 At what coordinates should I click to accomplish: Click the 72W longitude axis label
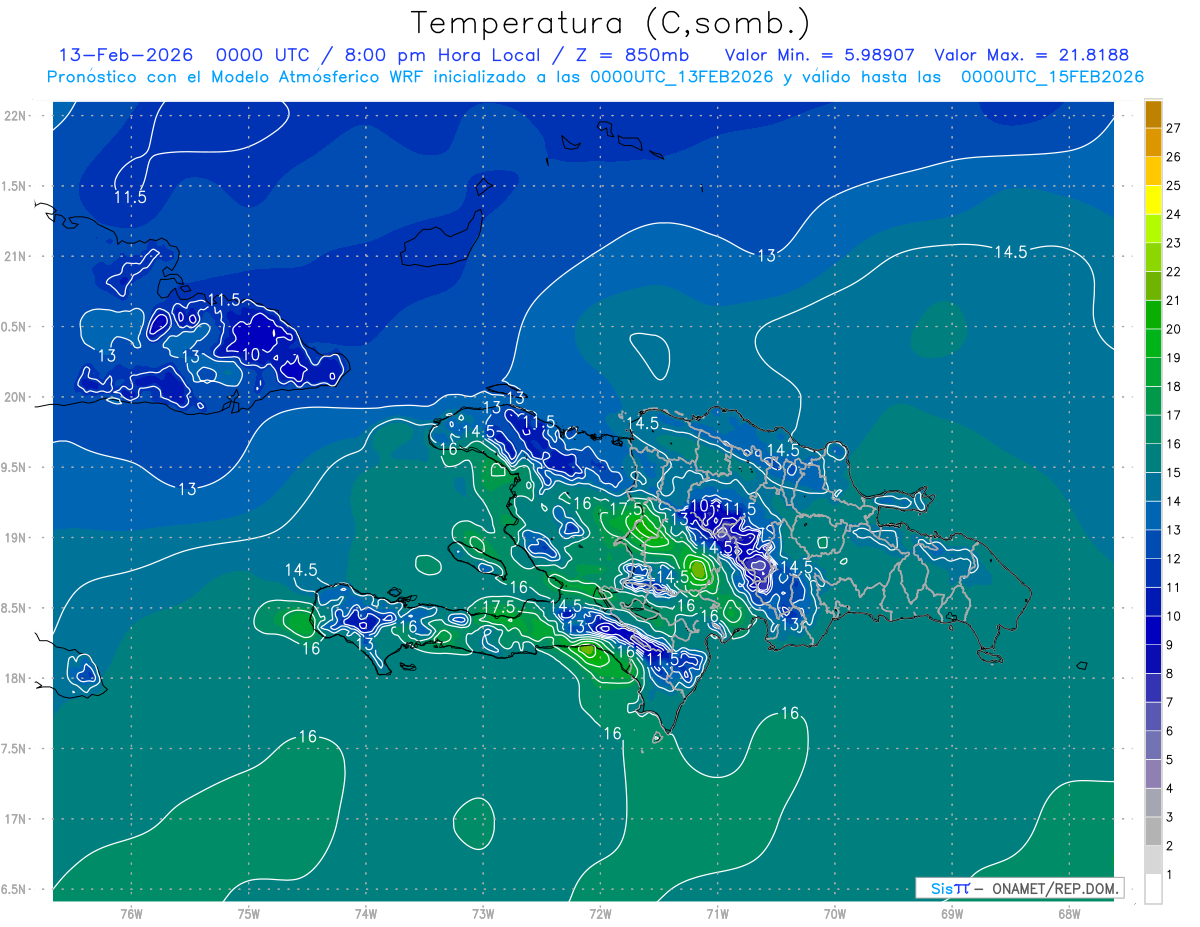point(600,914)
